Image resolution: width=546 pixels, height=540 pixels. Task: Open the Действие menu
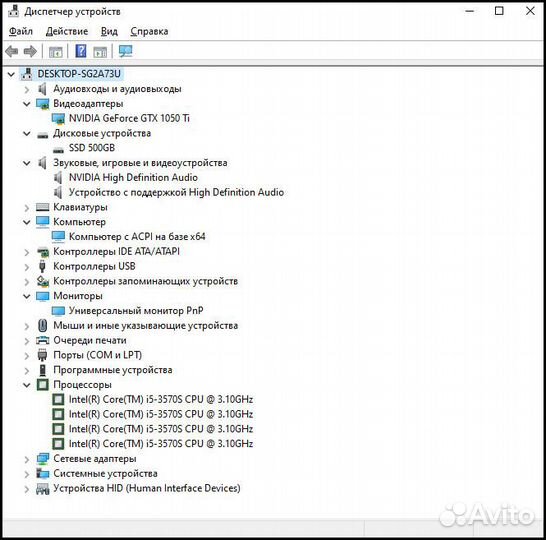click(67, 31)
